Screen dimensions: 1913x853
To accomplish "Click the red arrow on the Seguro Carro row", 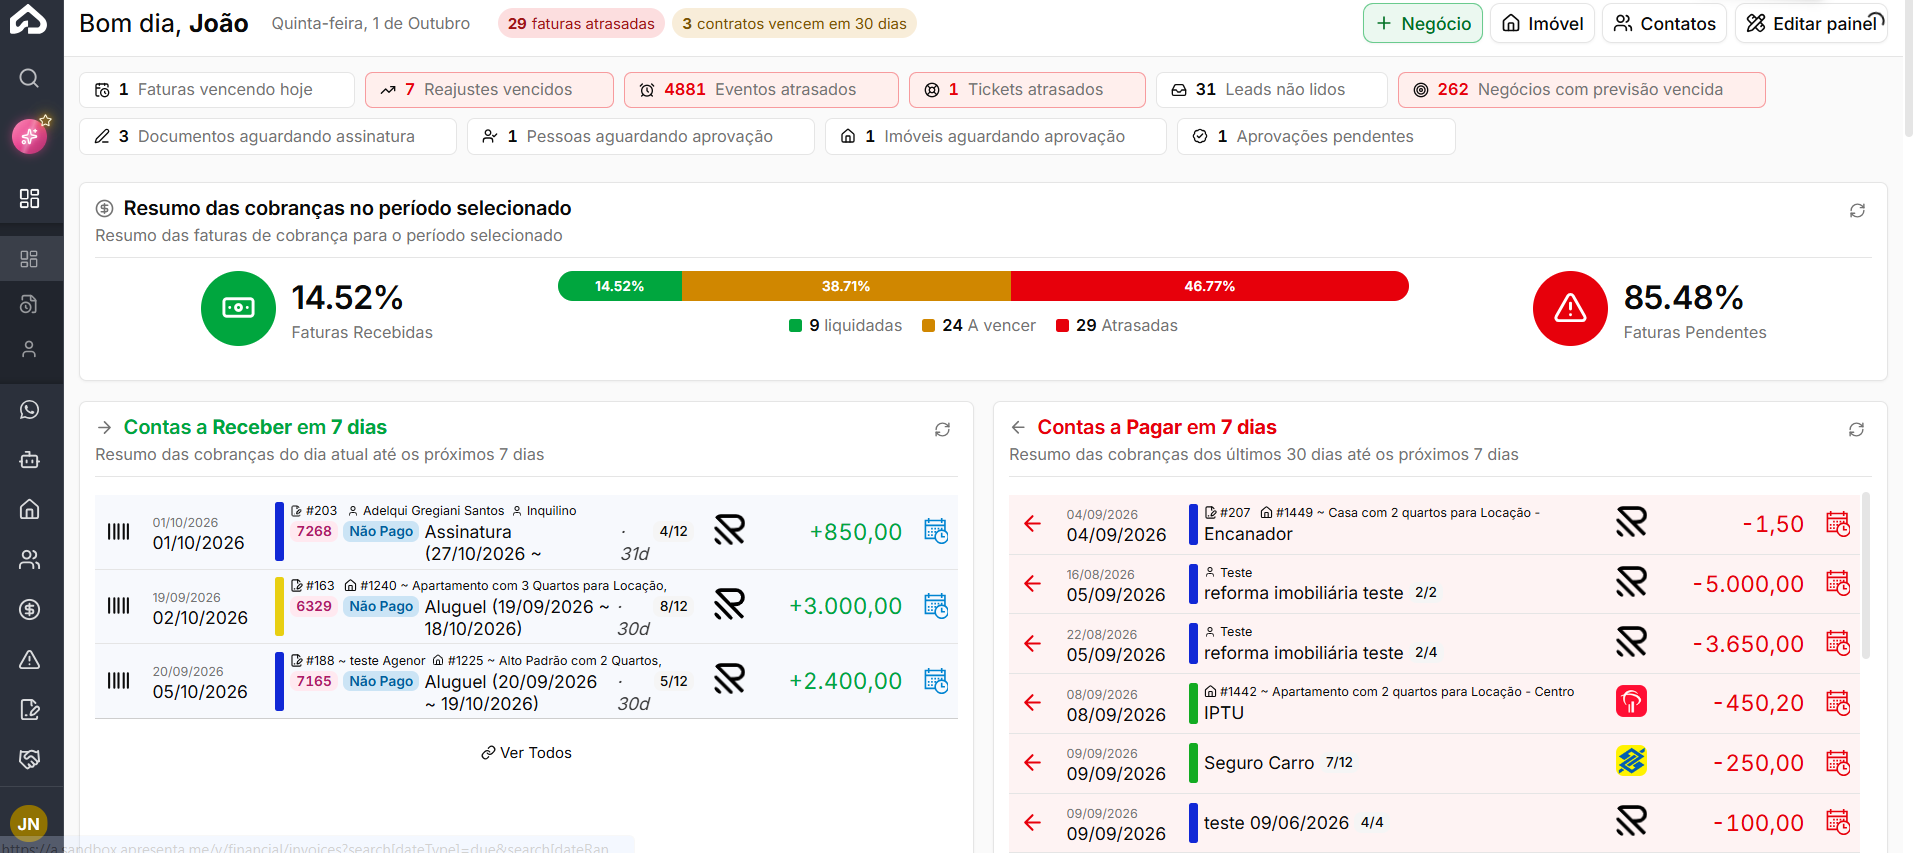I will click(1033, 763).
